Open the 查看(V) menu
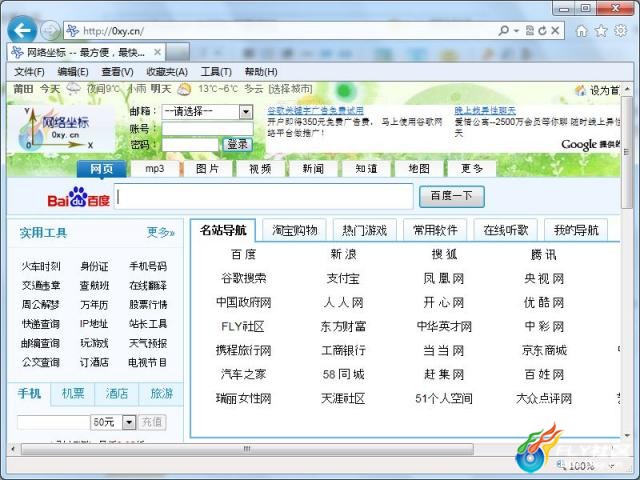 [x=117, y=72]
